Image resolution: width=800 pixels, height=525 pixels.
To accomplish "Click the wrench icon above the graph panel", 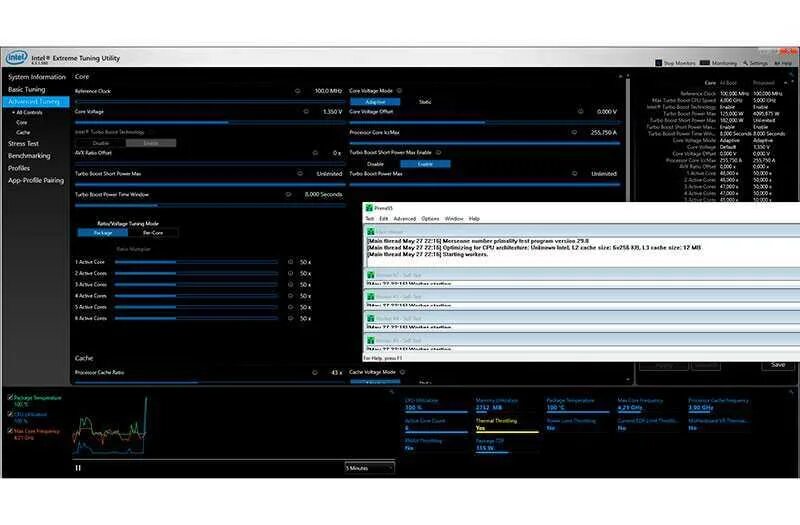I will point(392,392).
